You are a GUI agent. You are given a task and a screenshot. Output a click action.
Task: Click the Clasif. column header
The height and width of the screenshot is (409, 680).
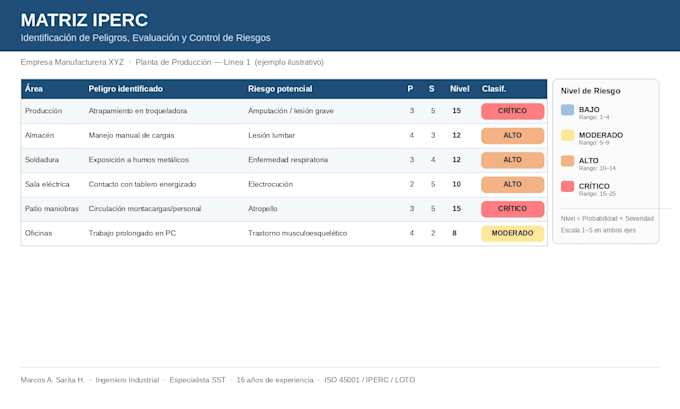point(494,89)
